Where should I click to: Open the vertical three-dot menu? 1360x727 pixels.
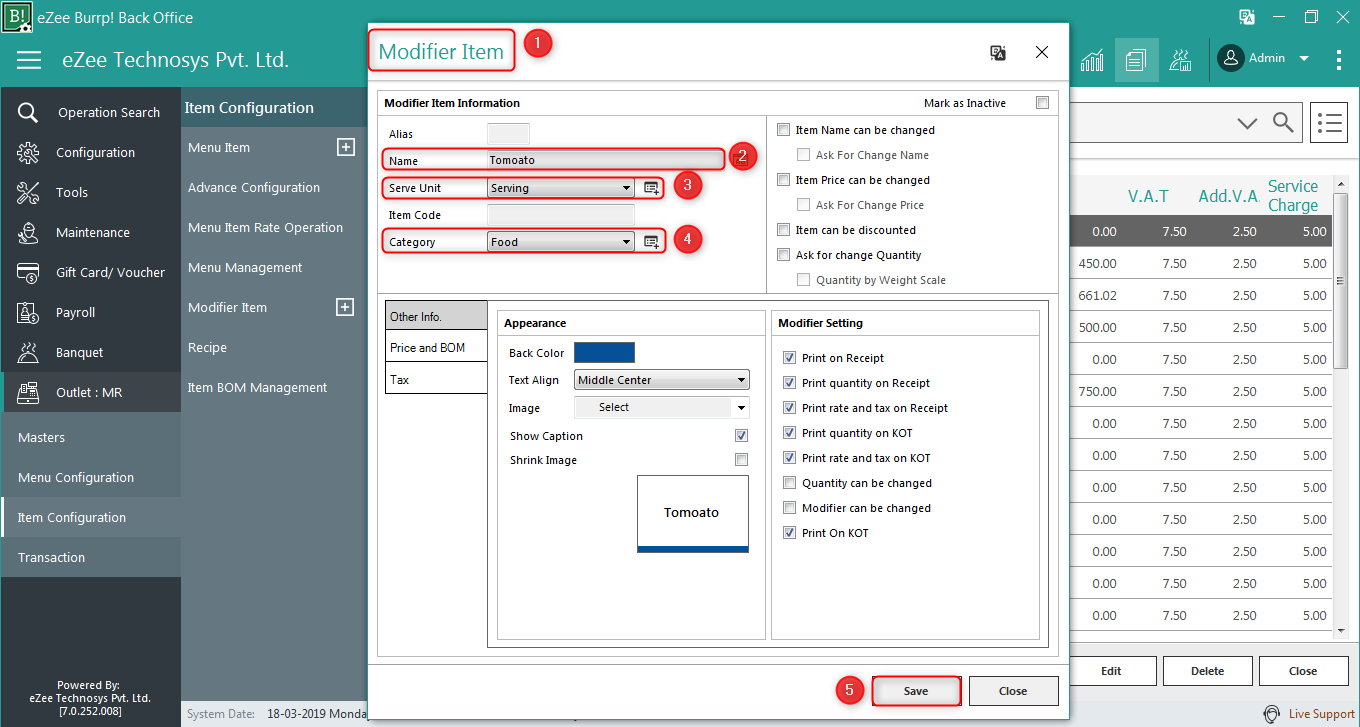pos(1339,59)
